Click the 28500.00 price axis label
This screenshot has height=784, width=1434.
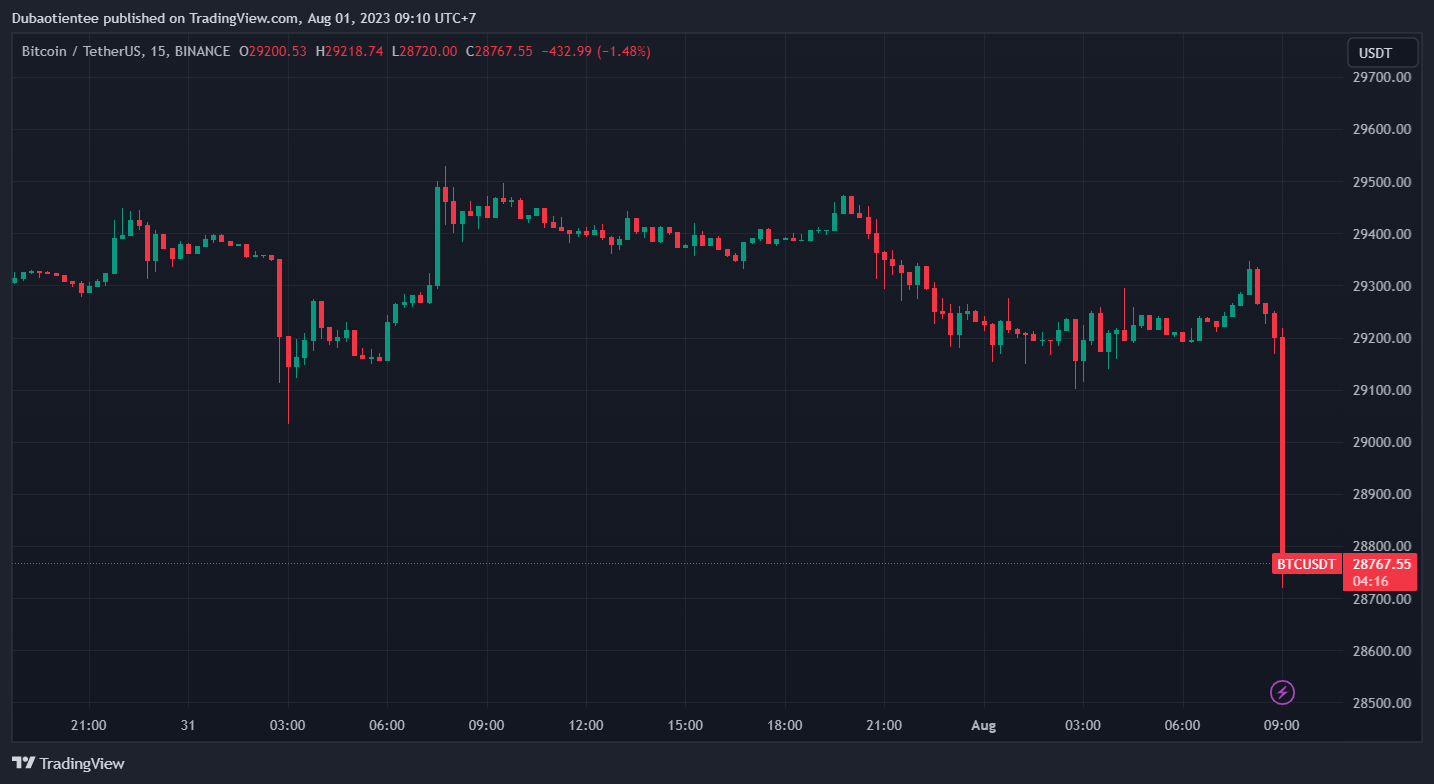(1380, 703)
